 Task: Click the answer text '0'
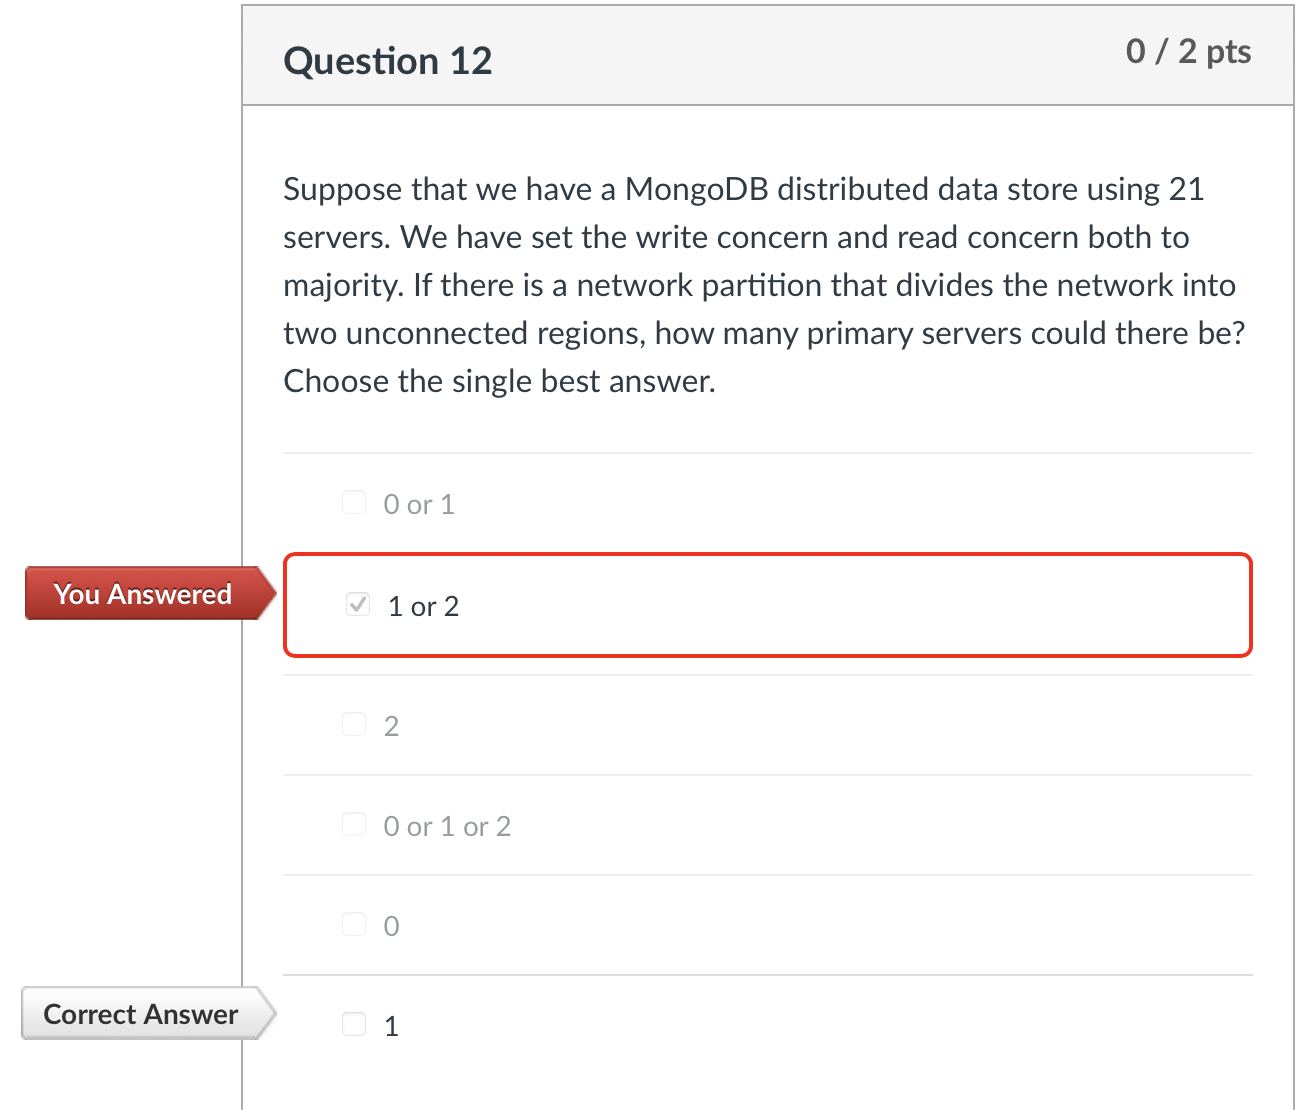click(x=391, y=926)
